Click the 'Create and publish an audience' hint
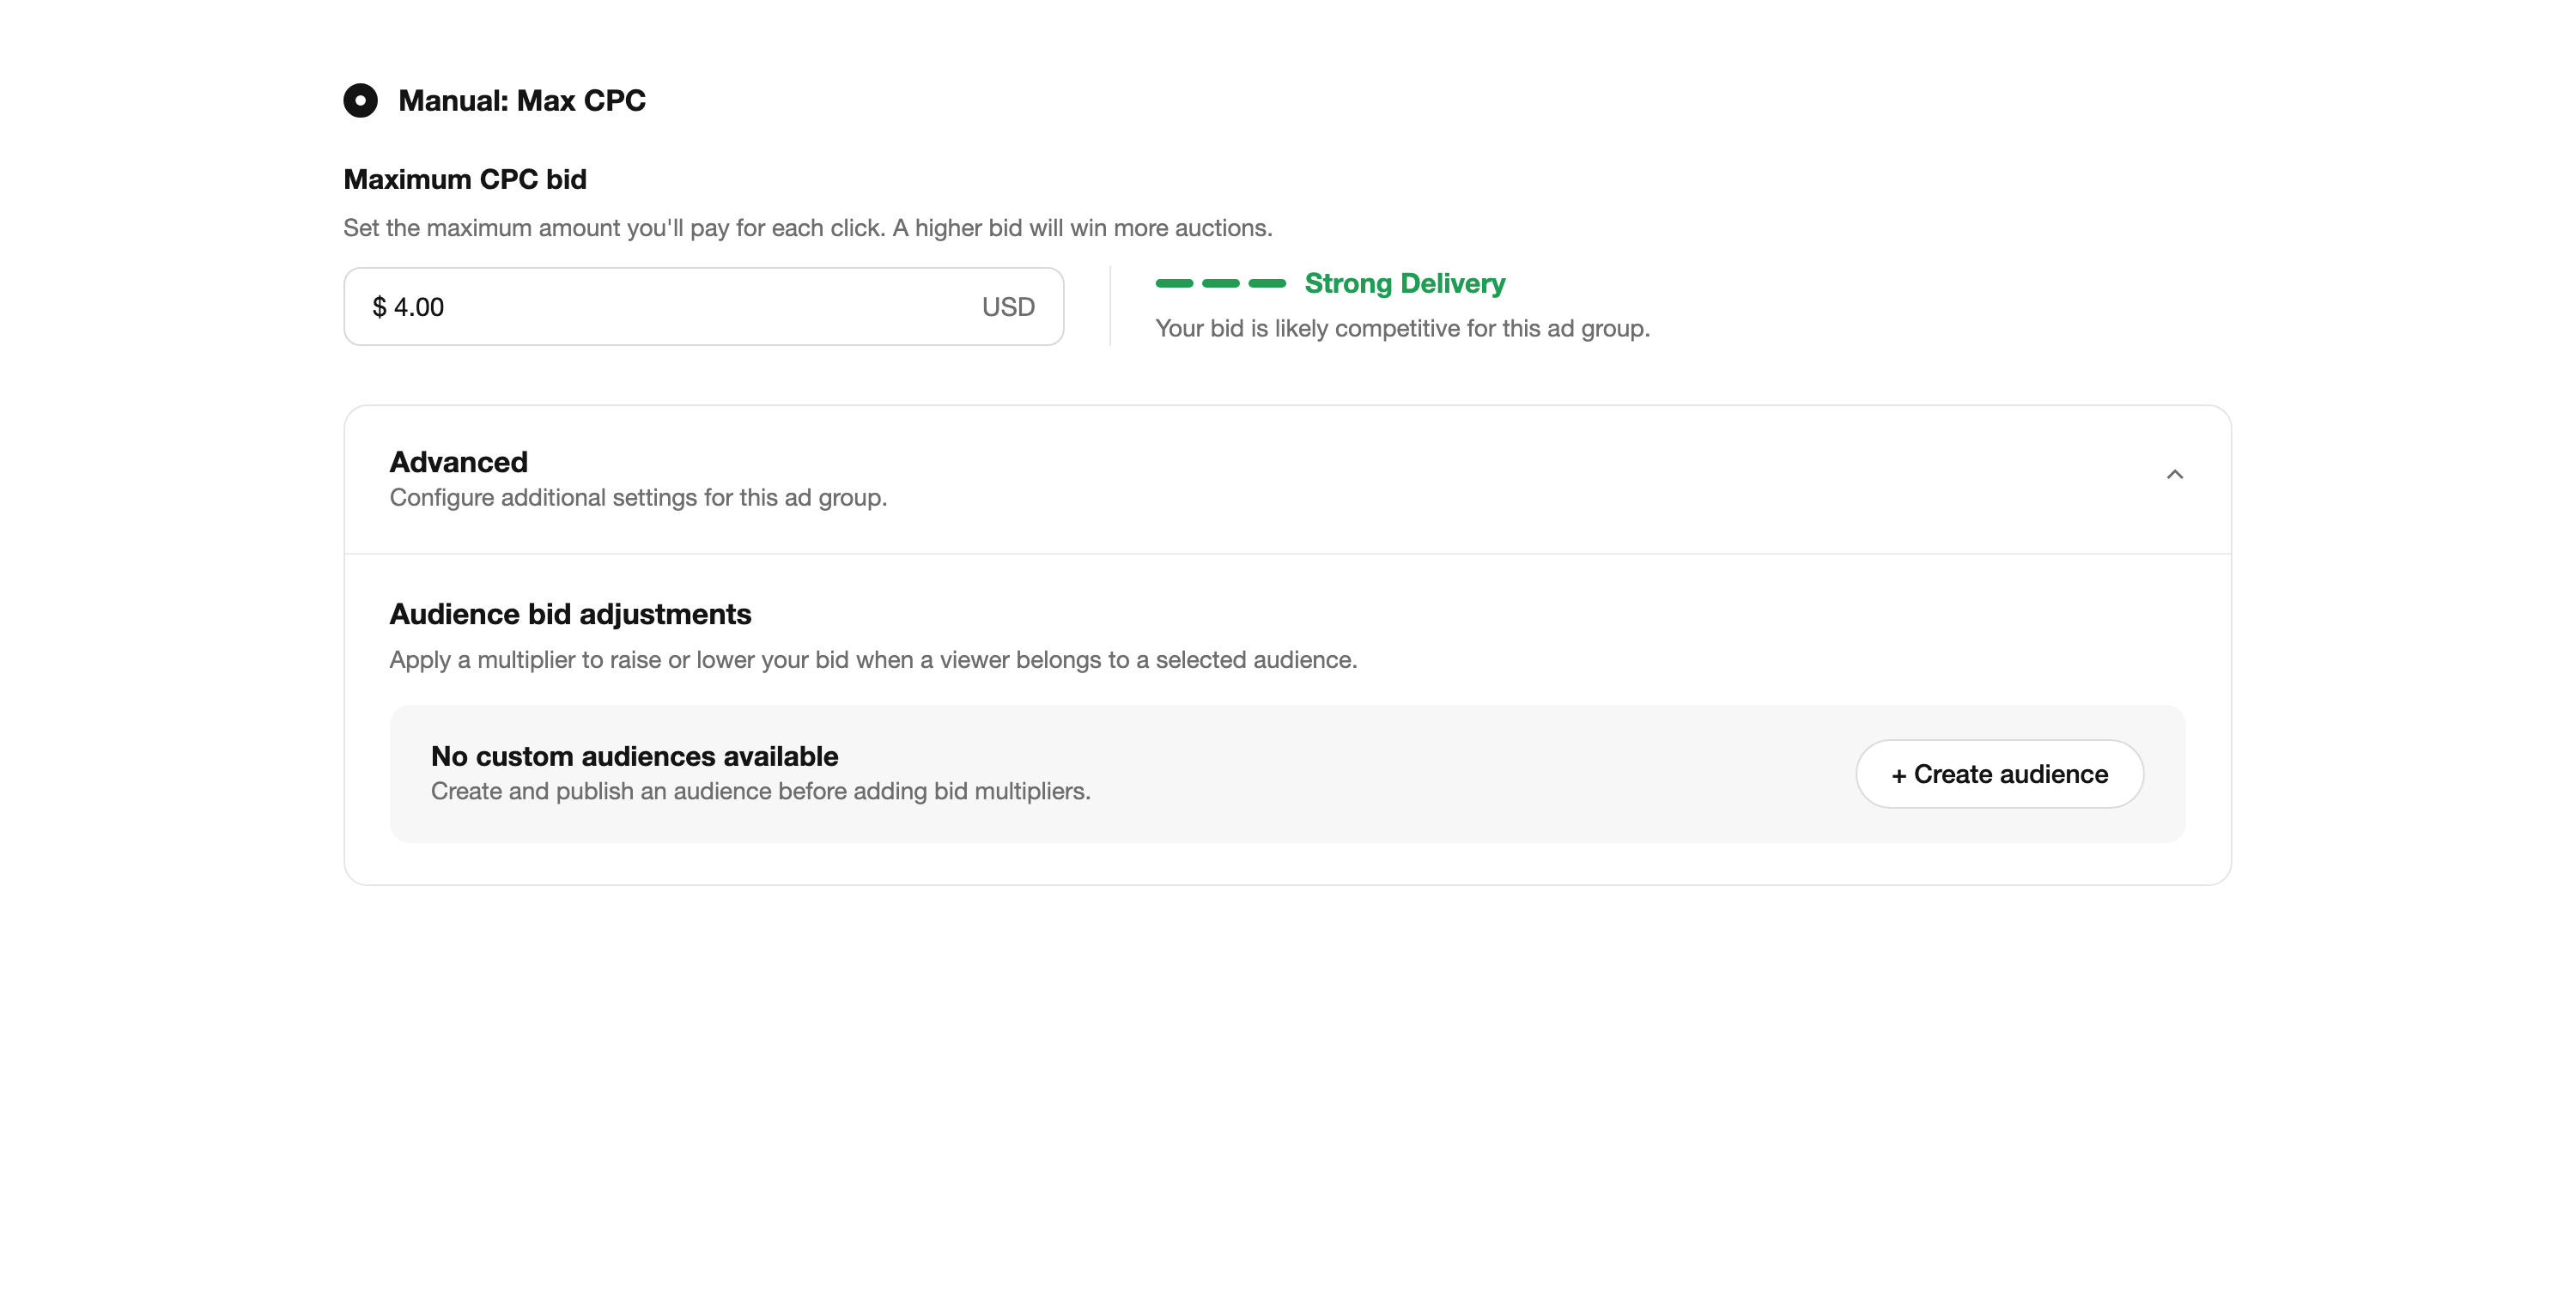This screenshot has width=2576, height=1305. (x=760, y=791)
